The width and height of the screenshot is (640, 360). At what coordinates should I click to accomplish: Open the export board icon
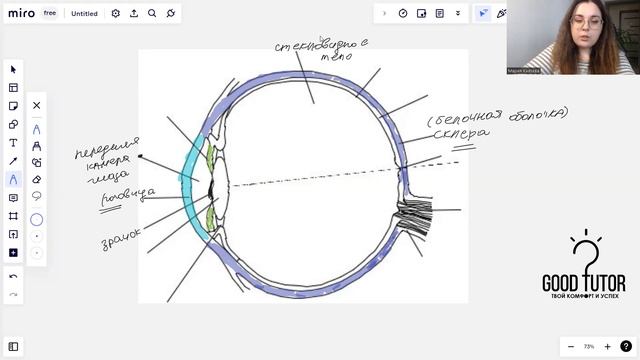tap(134, 13)
